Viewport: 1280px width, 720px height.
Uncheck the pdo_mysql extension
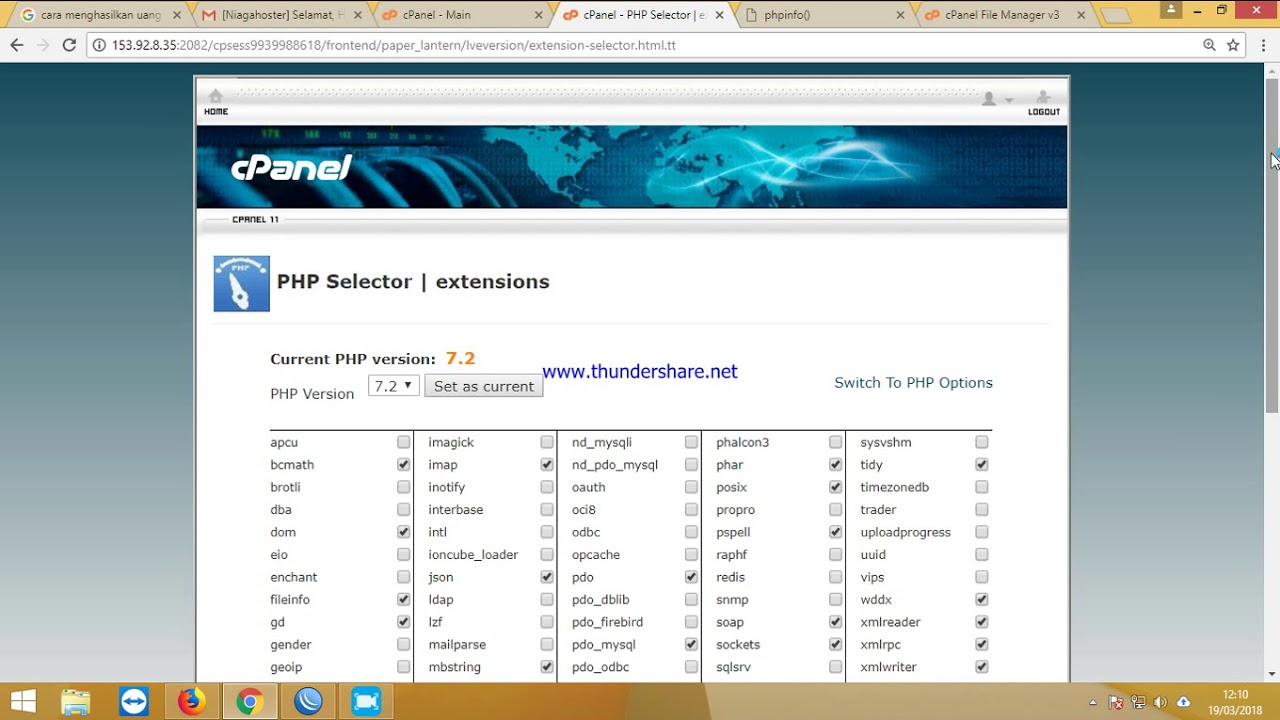click(x=691, y=645)
